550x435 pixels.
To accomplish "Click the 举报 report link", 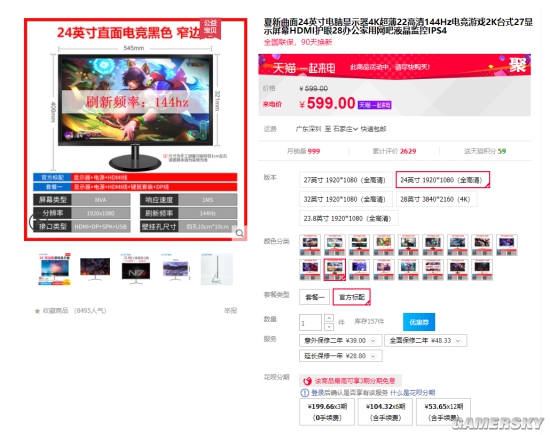I will (230, 310).
